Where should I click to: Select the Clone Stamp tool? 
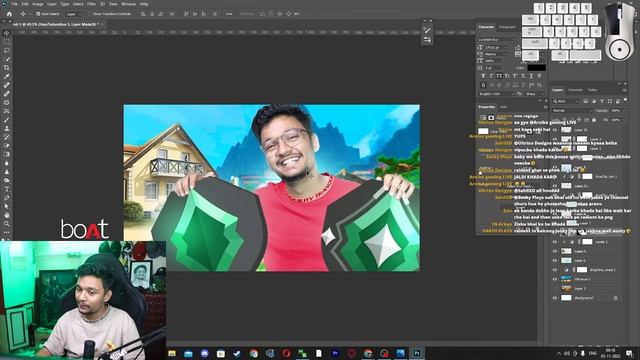click(x=7, y=128)
